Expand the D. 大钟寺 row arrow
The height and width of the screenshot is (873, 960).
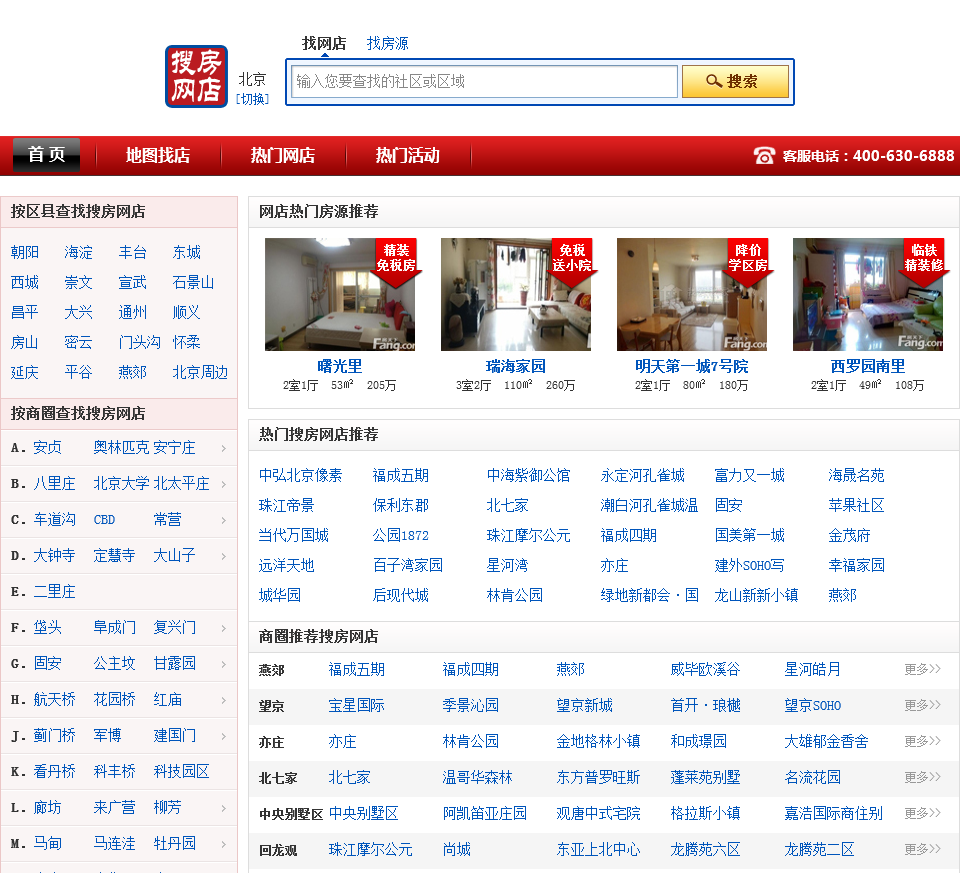224,556
